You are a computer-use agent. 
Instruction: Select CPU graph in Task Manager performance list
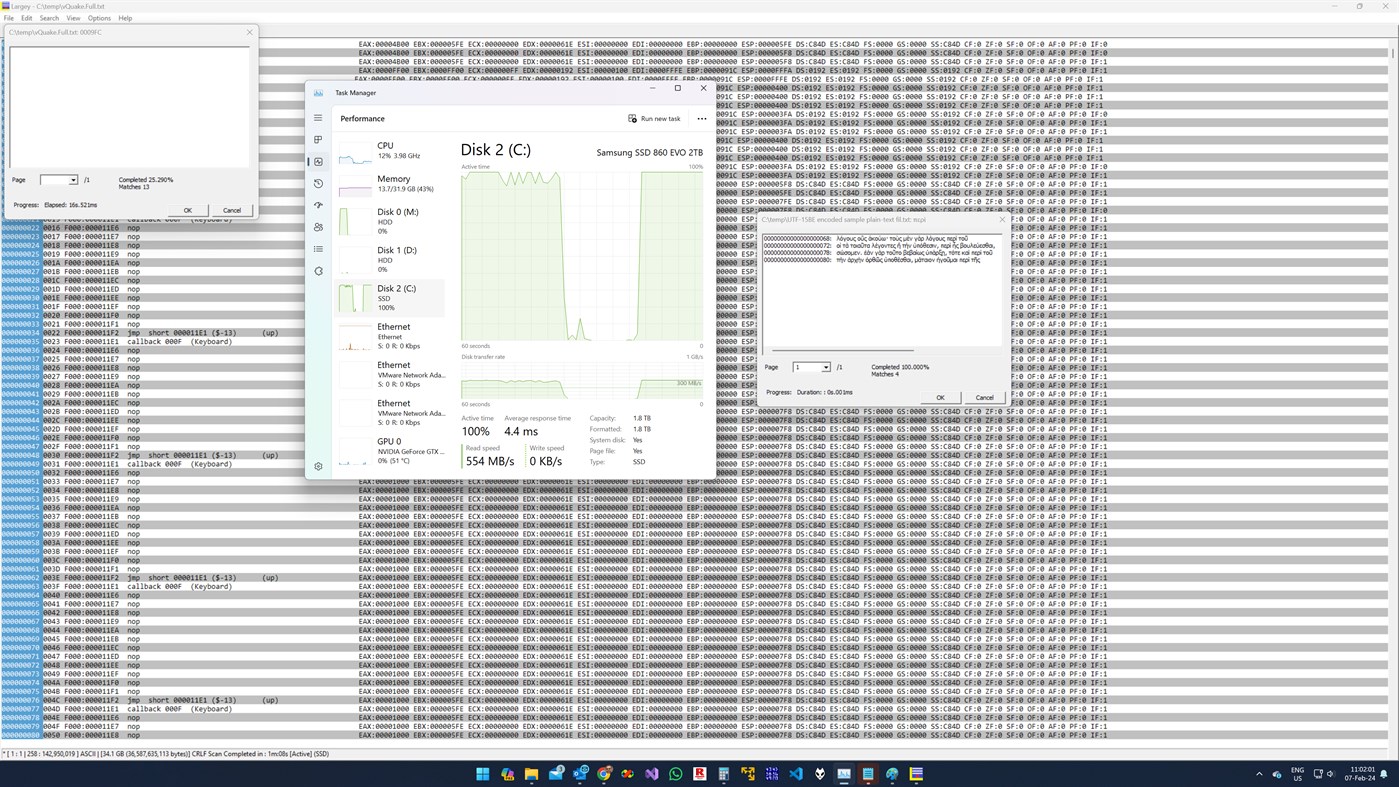[390, 151]
